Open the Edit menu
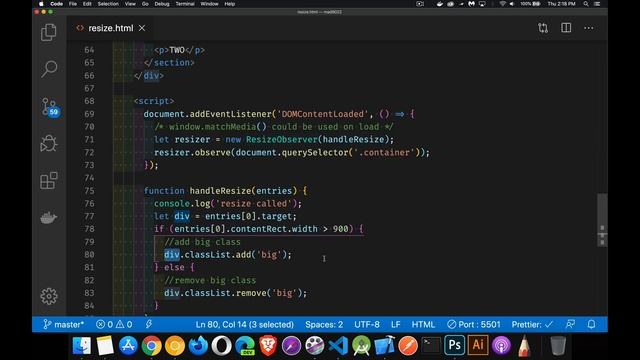This screenshot has width=640, height=360. click(x=87, y=4)
